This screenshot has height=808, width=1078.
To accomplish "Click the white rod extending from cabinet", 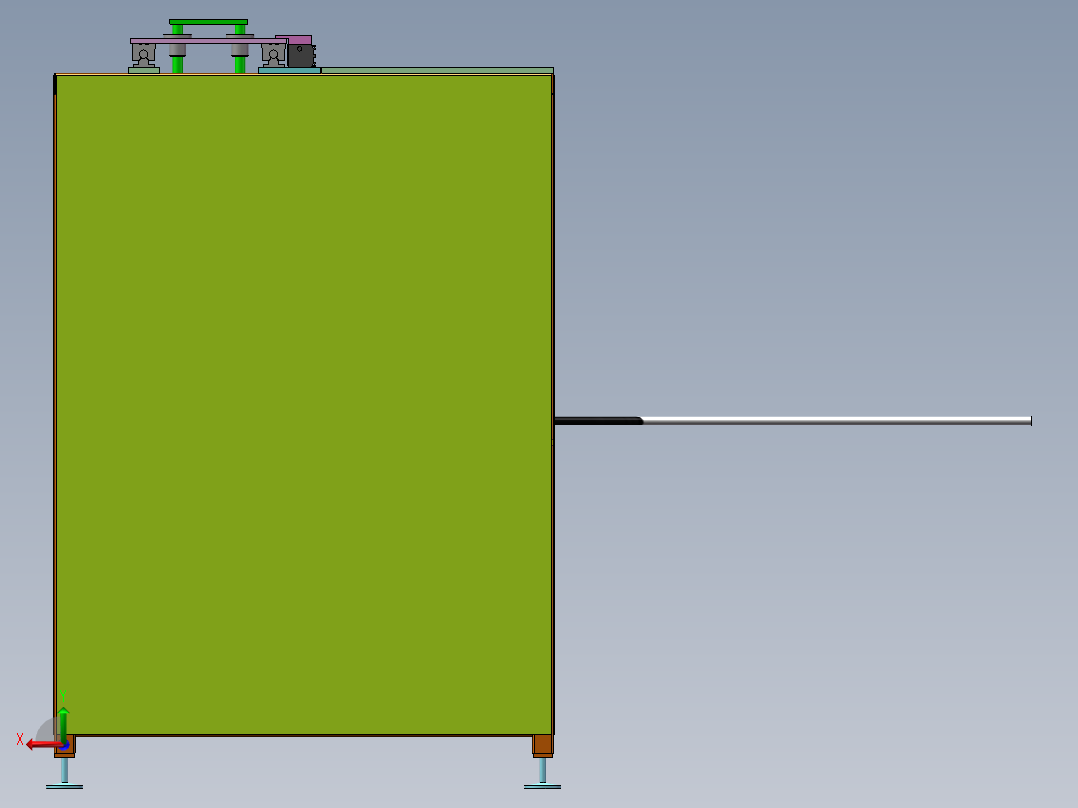I will (x=837, y=420).
